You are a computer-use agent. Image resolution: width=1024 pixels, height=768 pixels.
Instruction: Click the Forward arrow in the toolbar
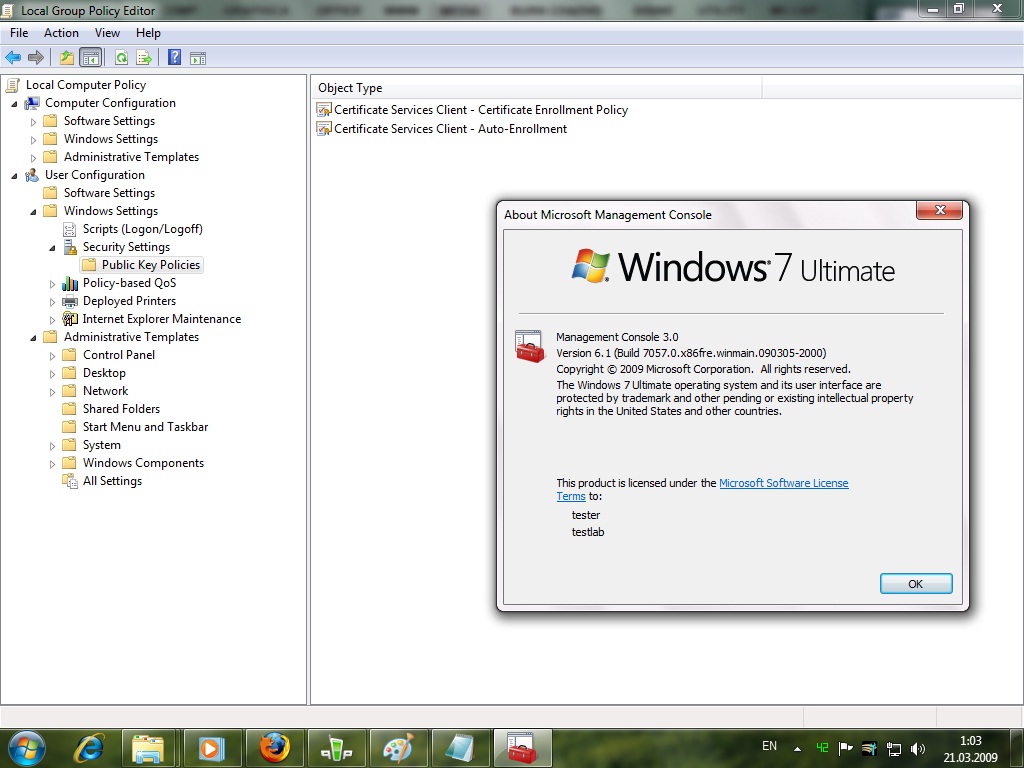[36, 57]
